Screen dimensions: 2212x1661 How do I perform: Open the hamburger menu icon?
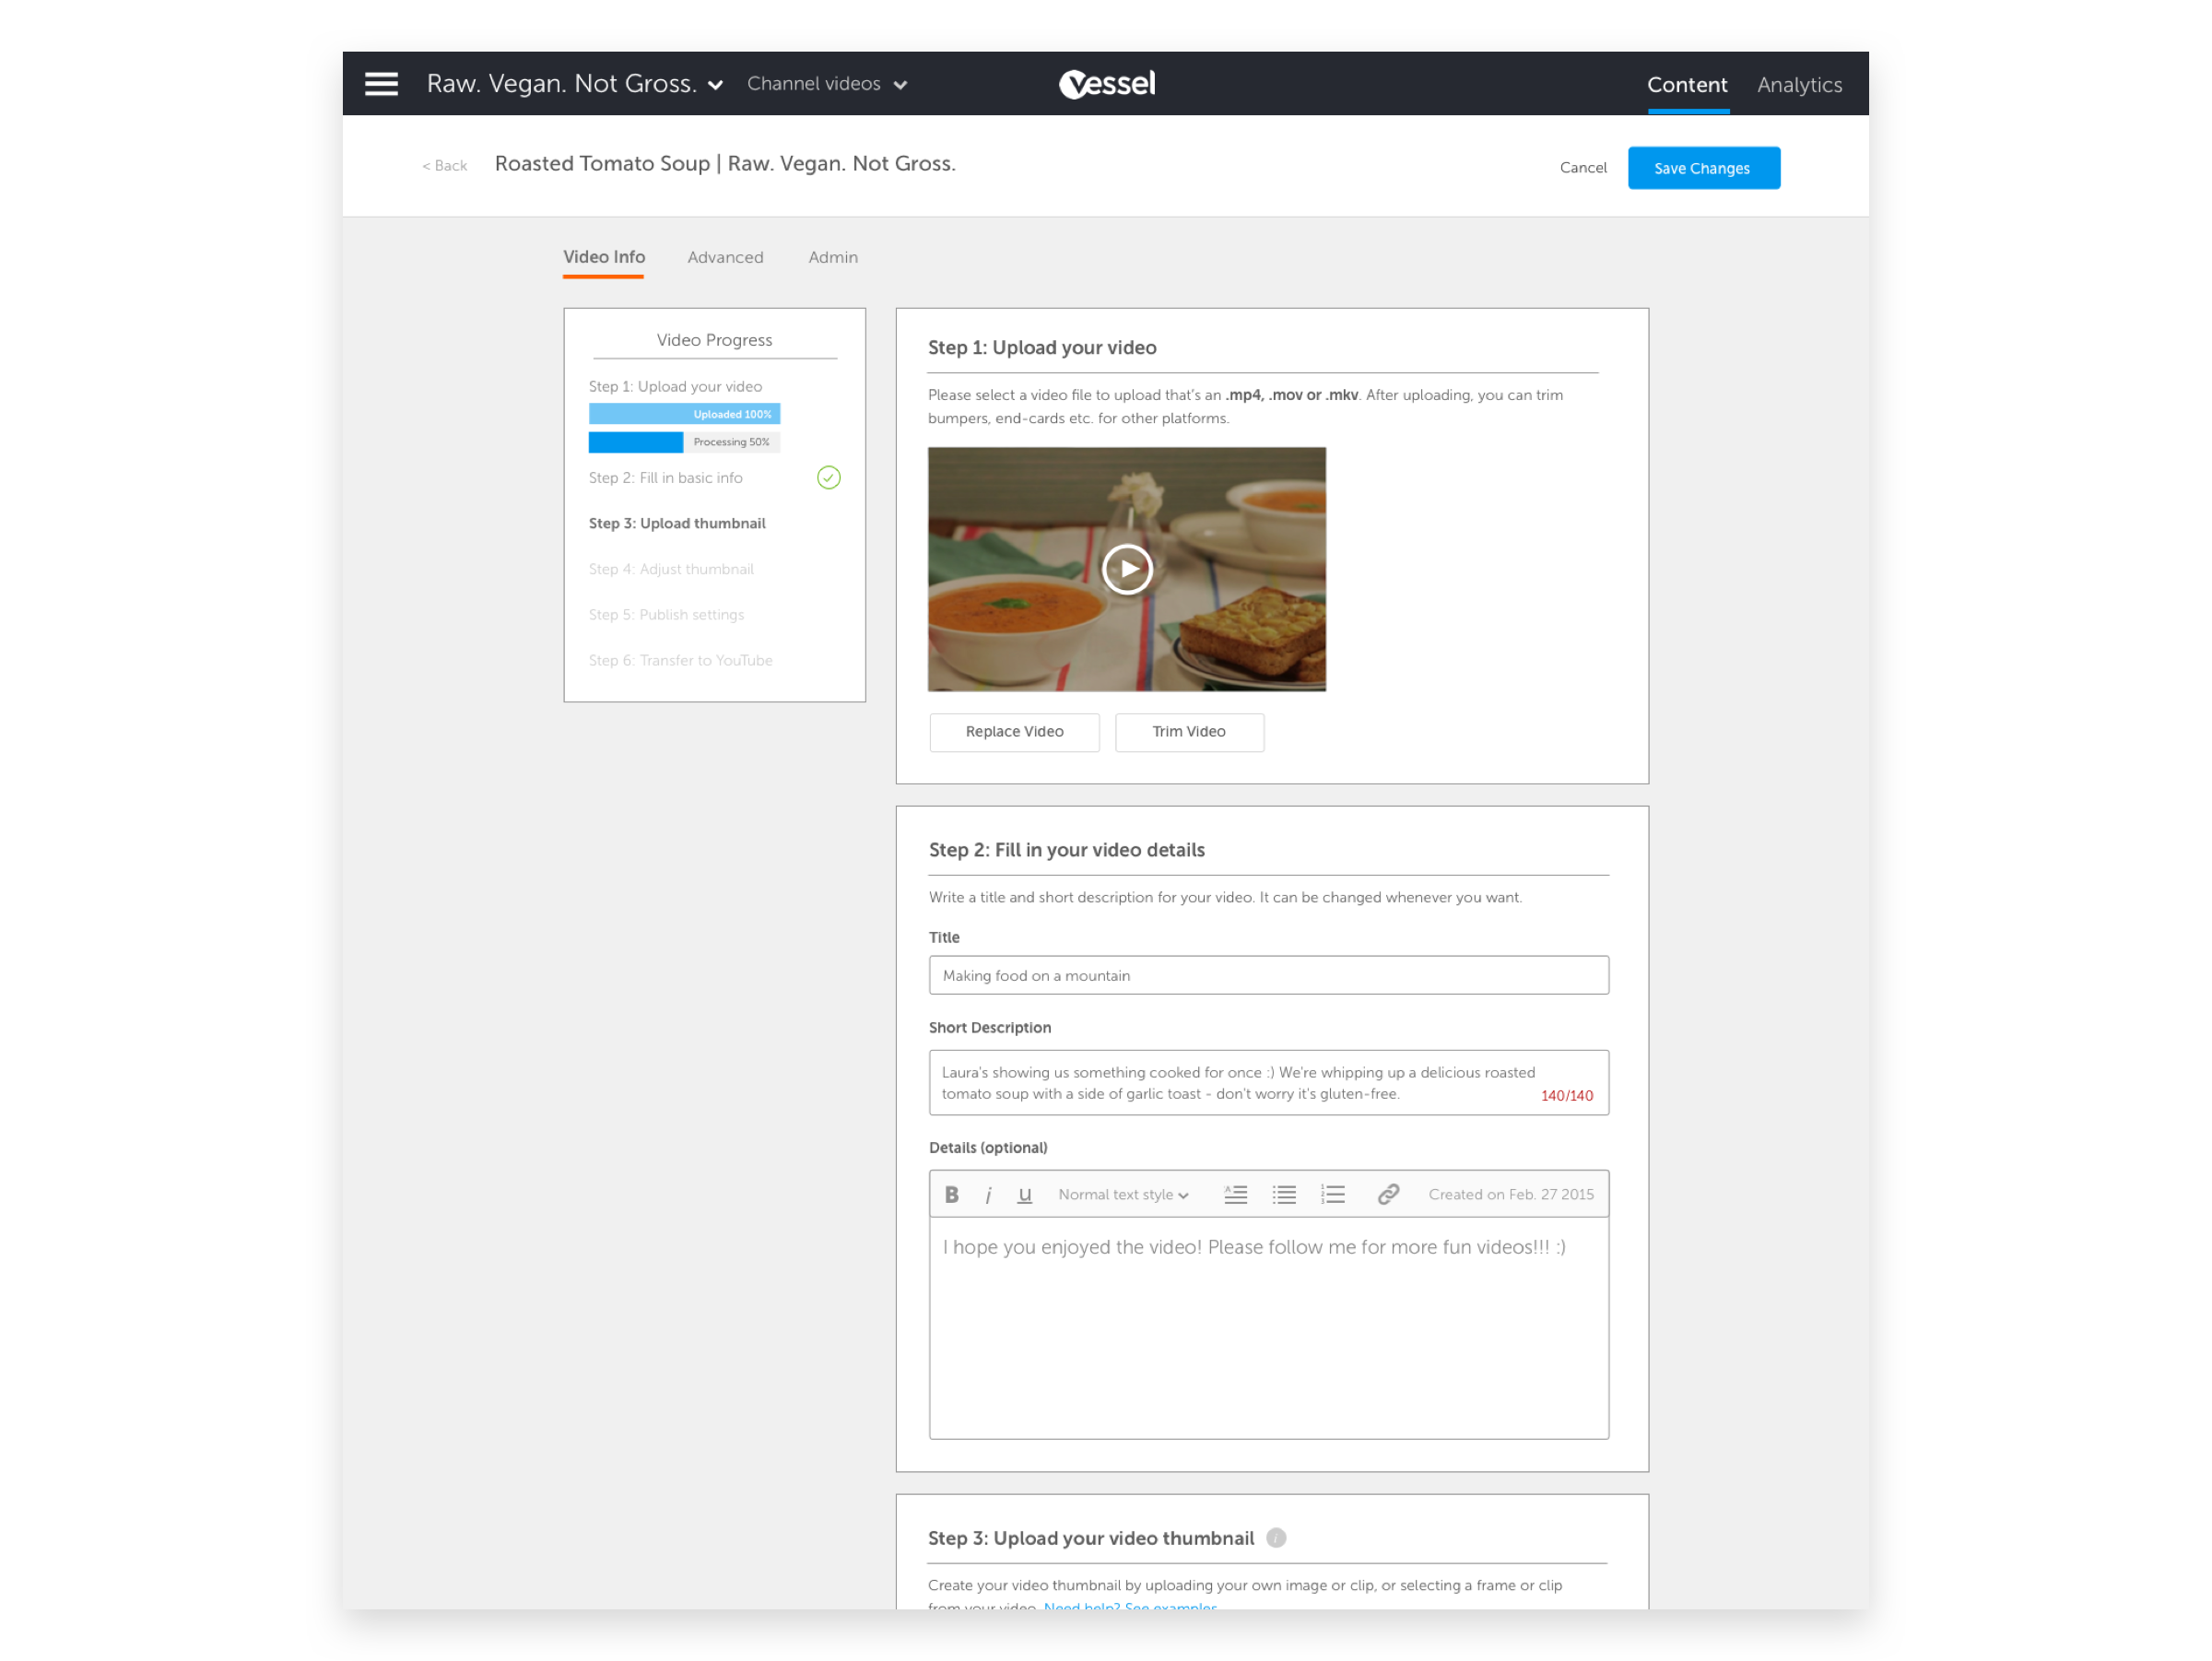click(381, 84)
